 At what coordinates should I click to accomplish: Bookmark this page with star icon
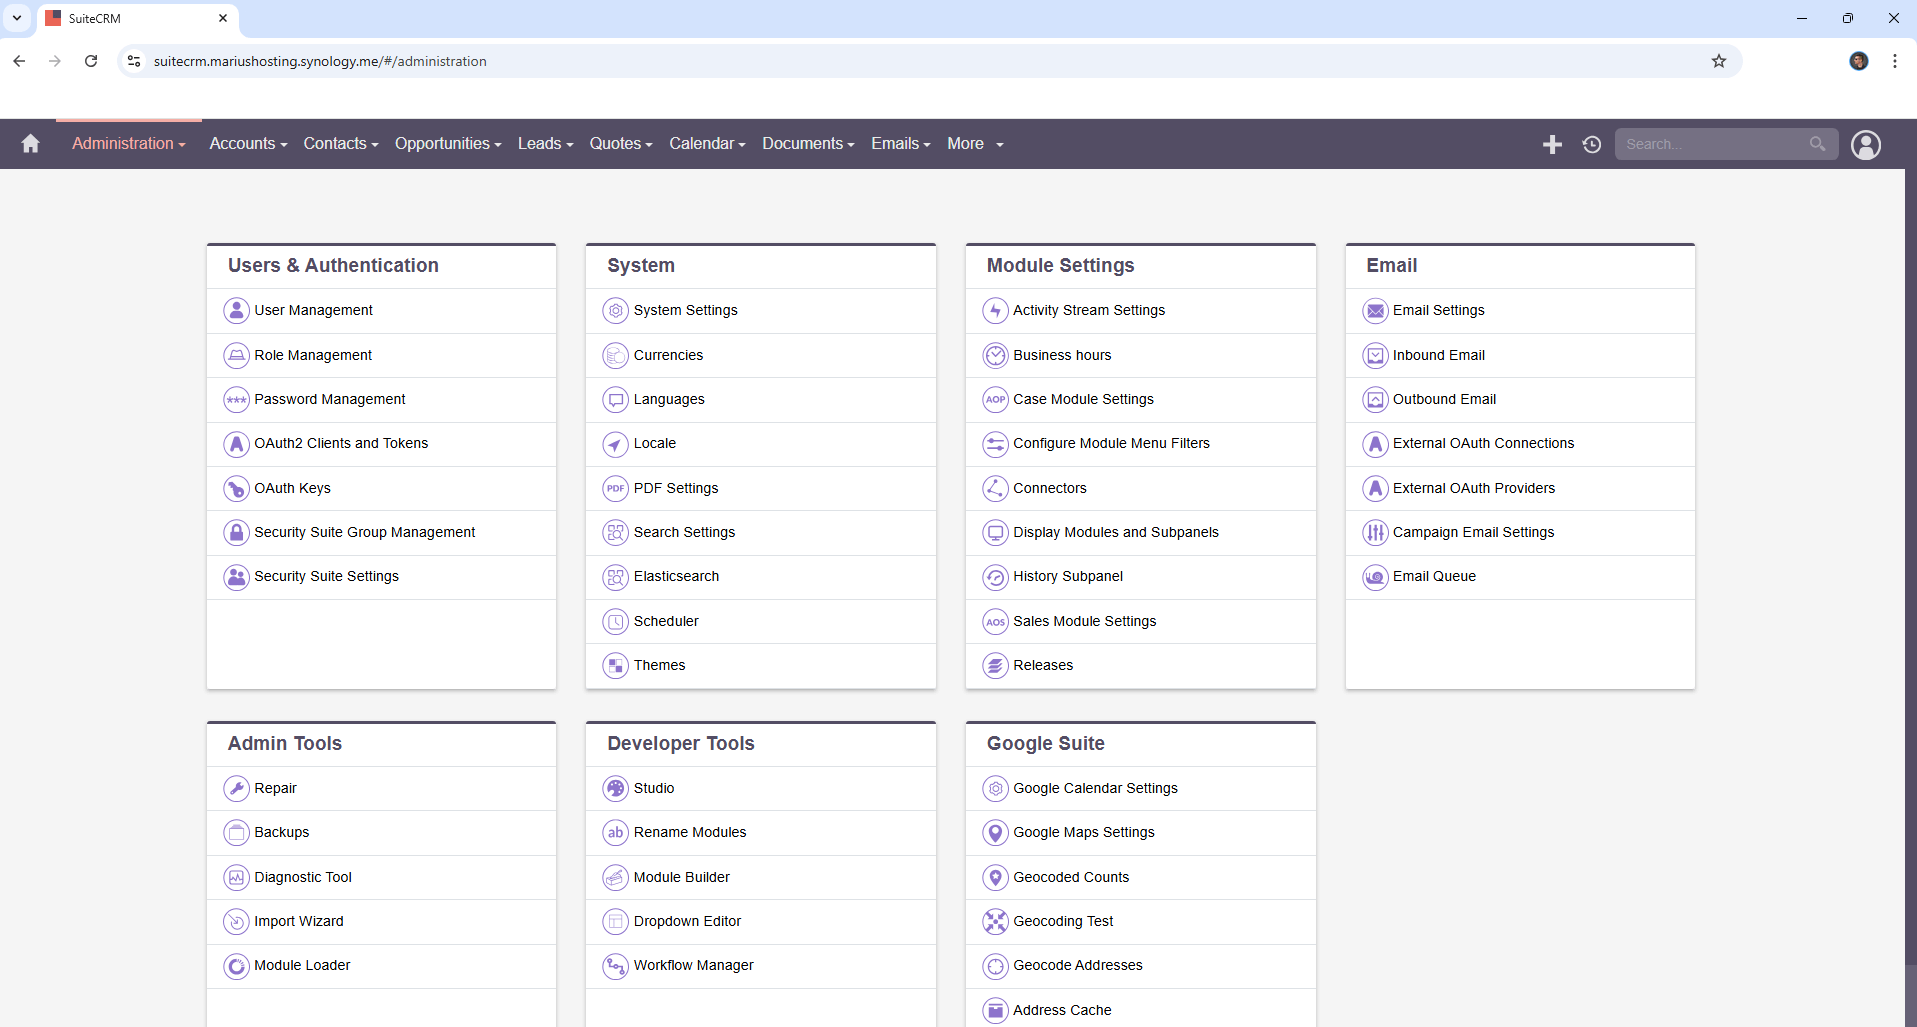pos(1719,61)
